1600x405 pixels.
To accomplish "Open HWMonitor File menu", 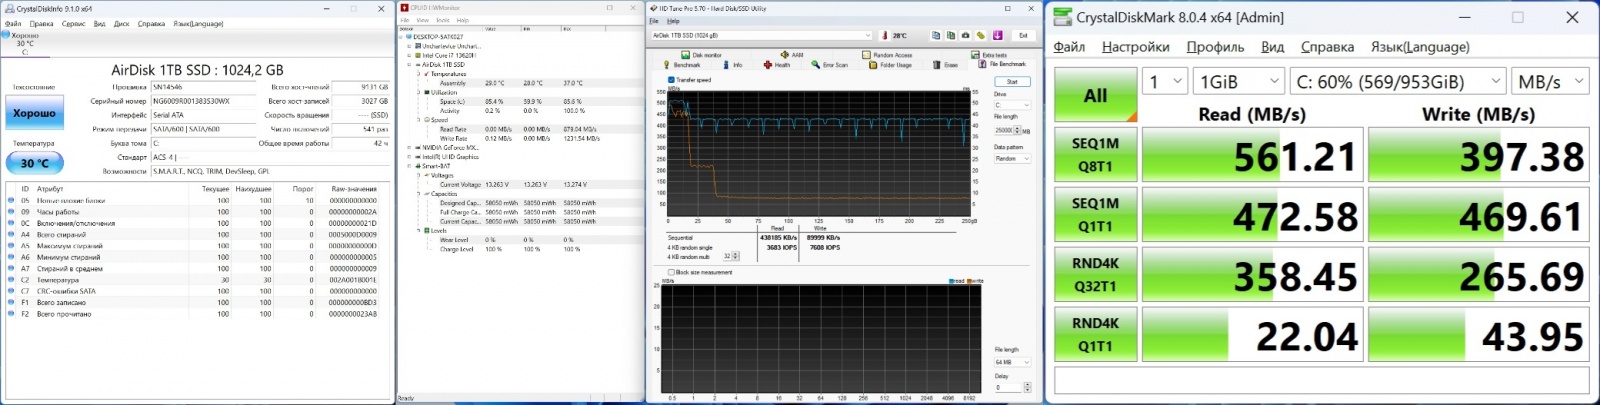I will pyautogui.click(x=405, y=20).
